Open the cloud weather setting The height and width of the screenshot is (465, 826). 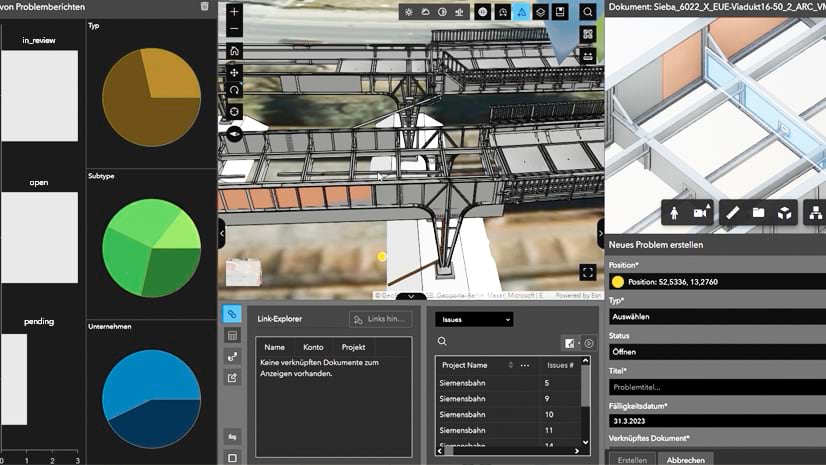(x=426, y=12)
